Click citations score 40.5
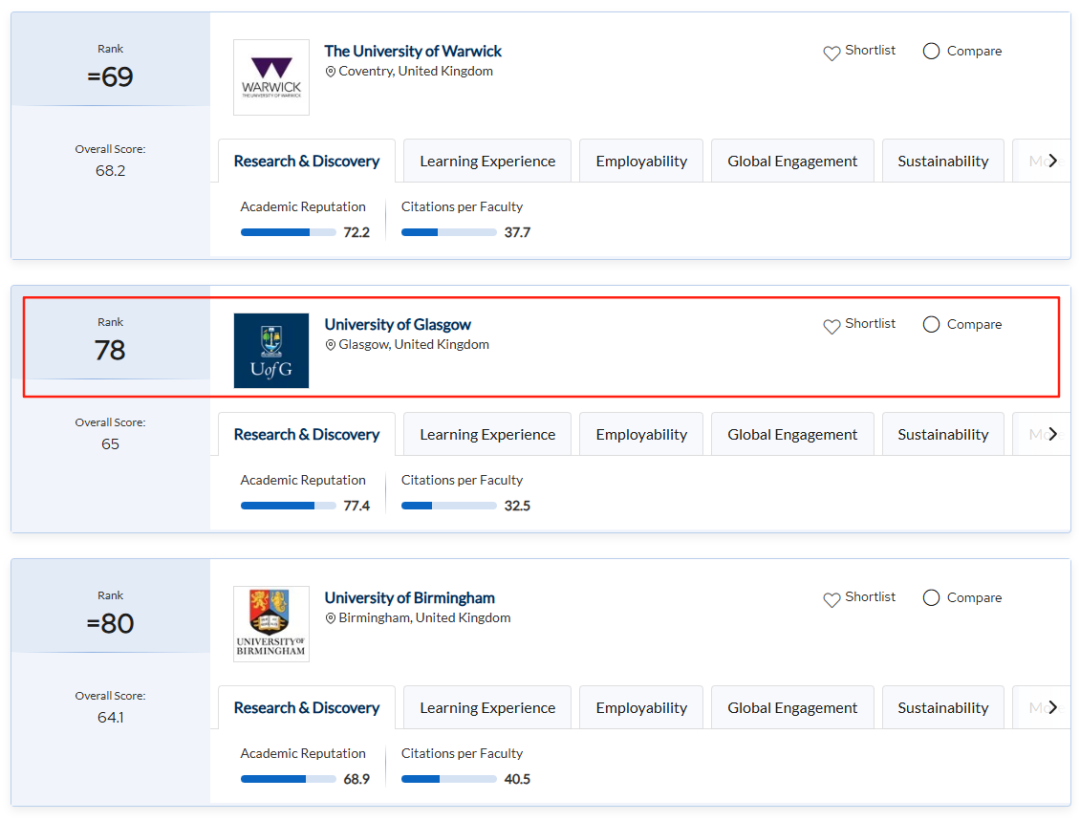The image size is (1080, 821). coord(517,779)
